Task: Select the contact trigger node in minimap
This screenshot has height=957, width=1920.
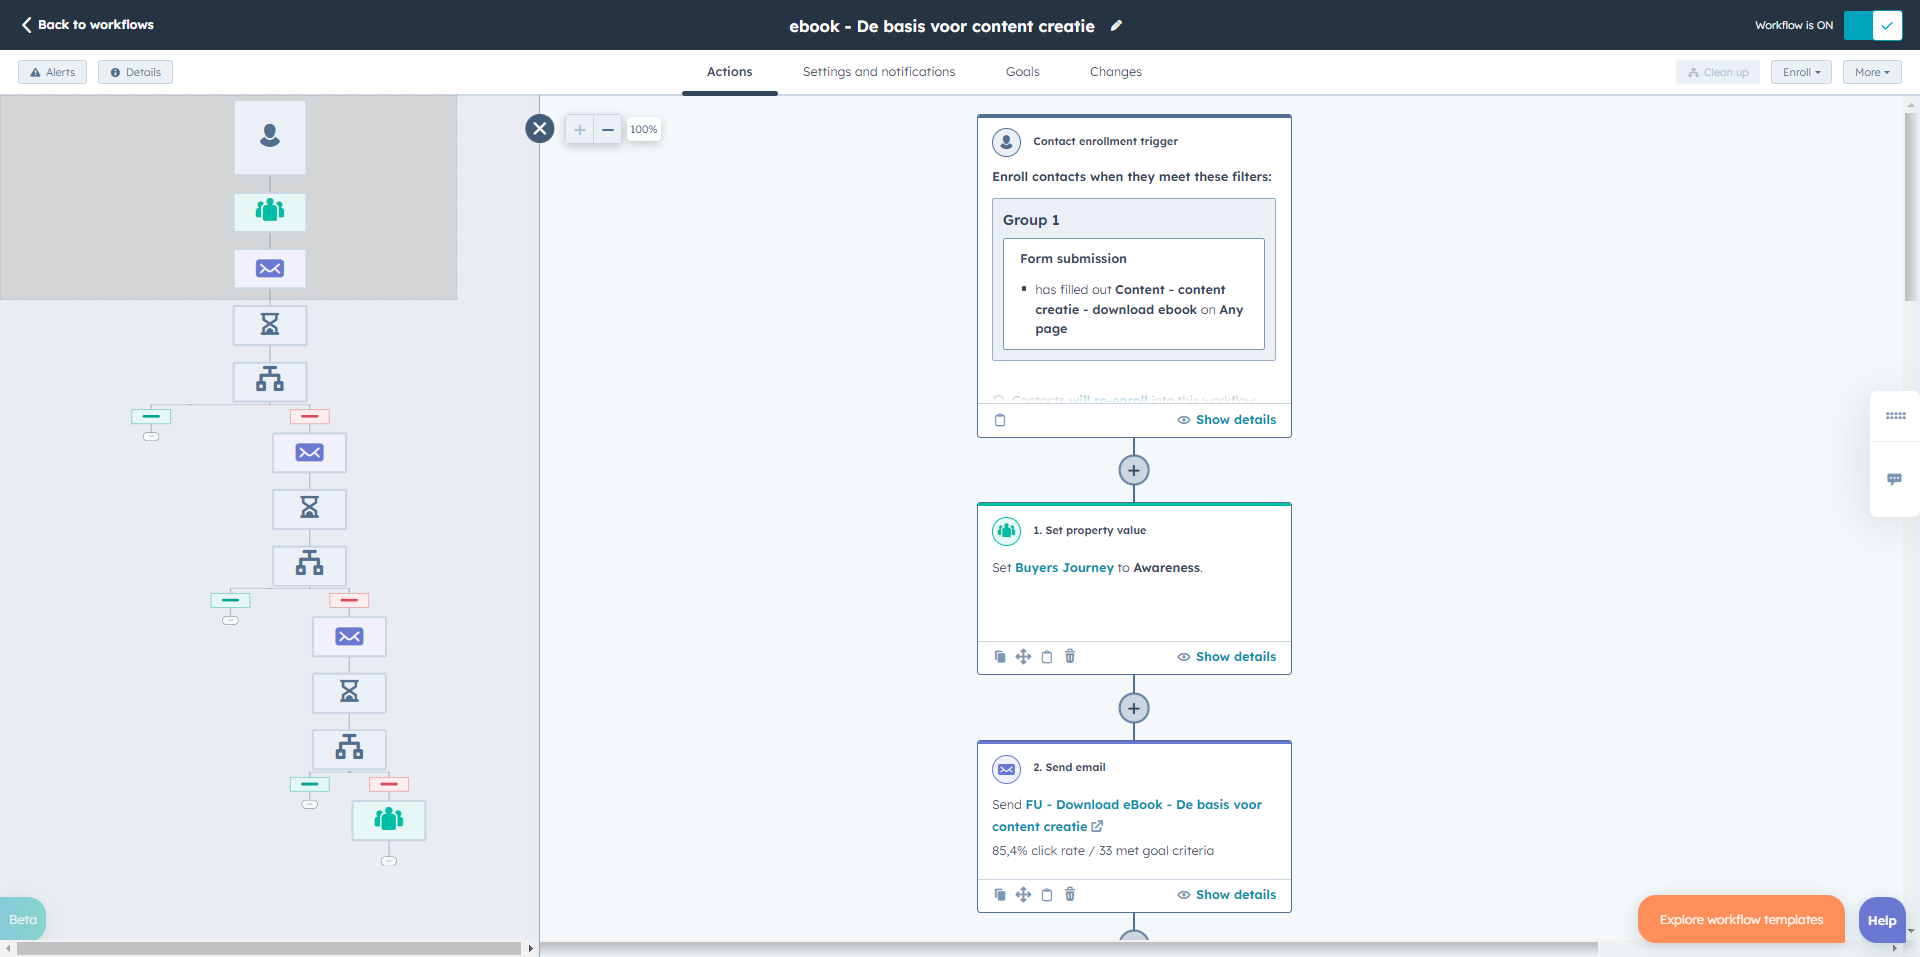Action: tap(270, 137)
